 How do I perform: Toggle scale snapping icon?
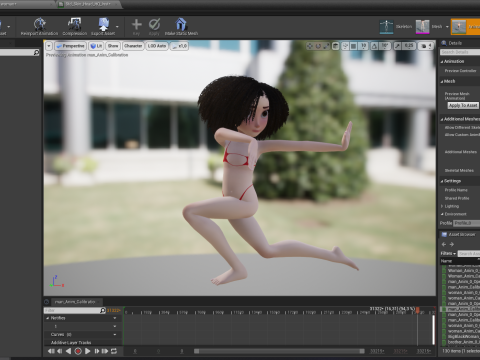click(397, 46)
